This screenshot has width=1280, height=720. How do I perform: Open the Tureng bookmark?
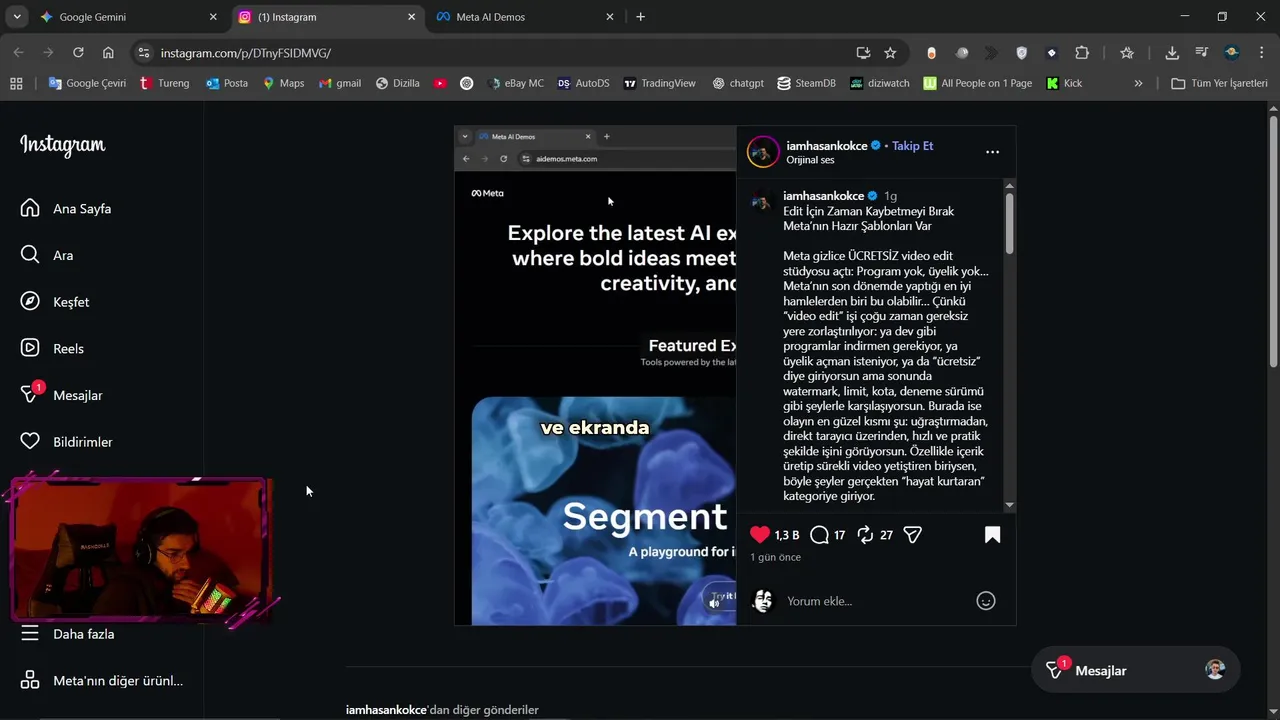[164, 83]
